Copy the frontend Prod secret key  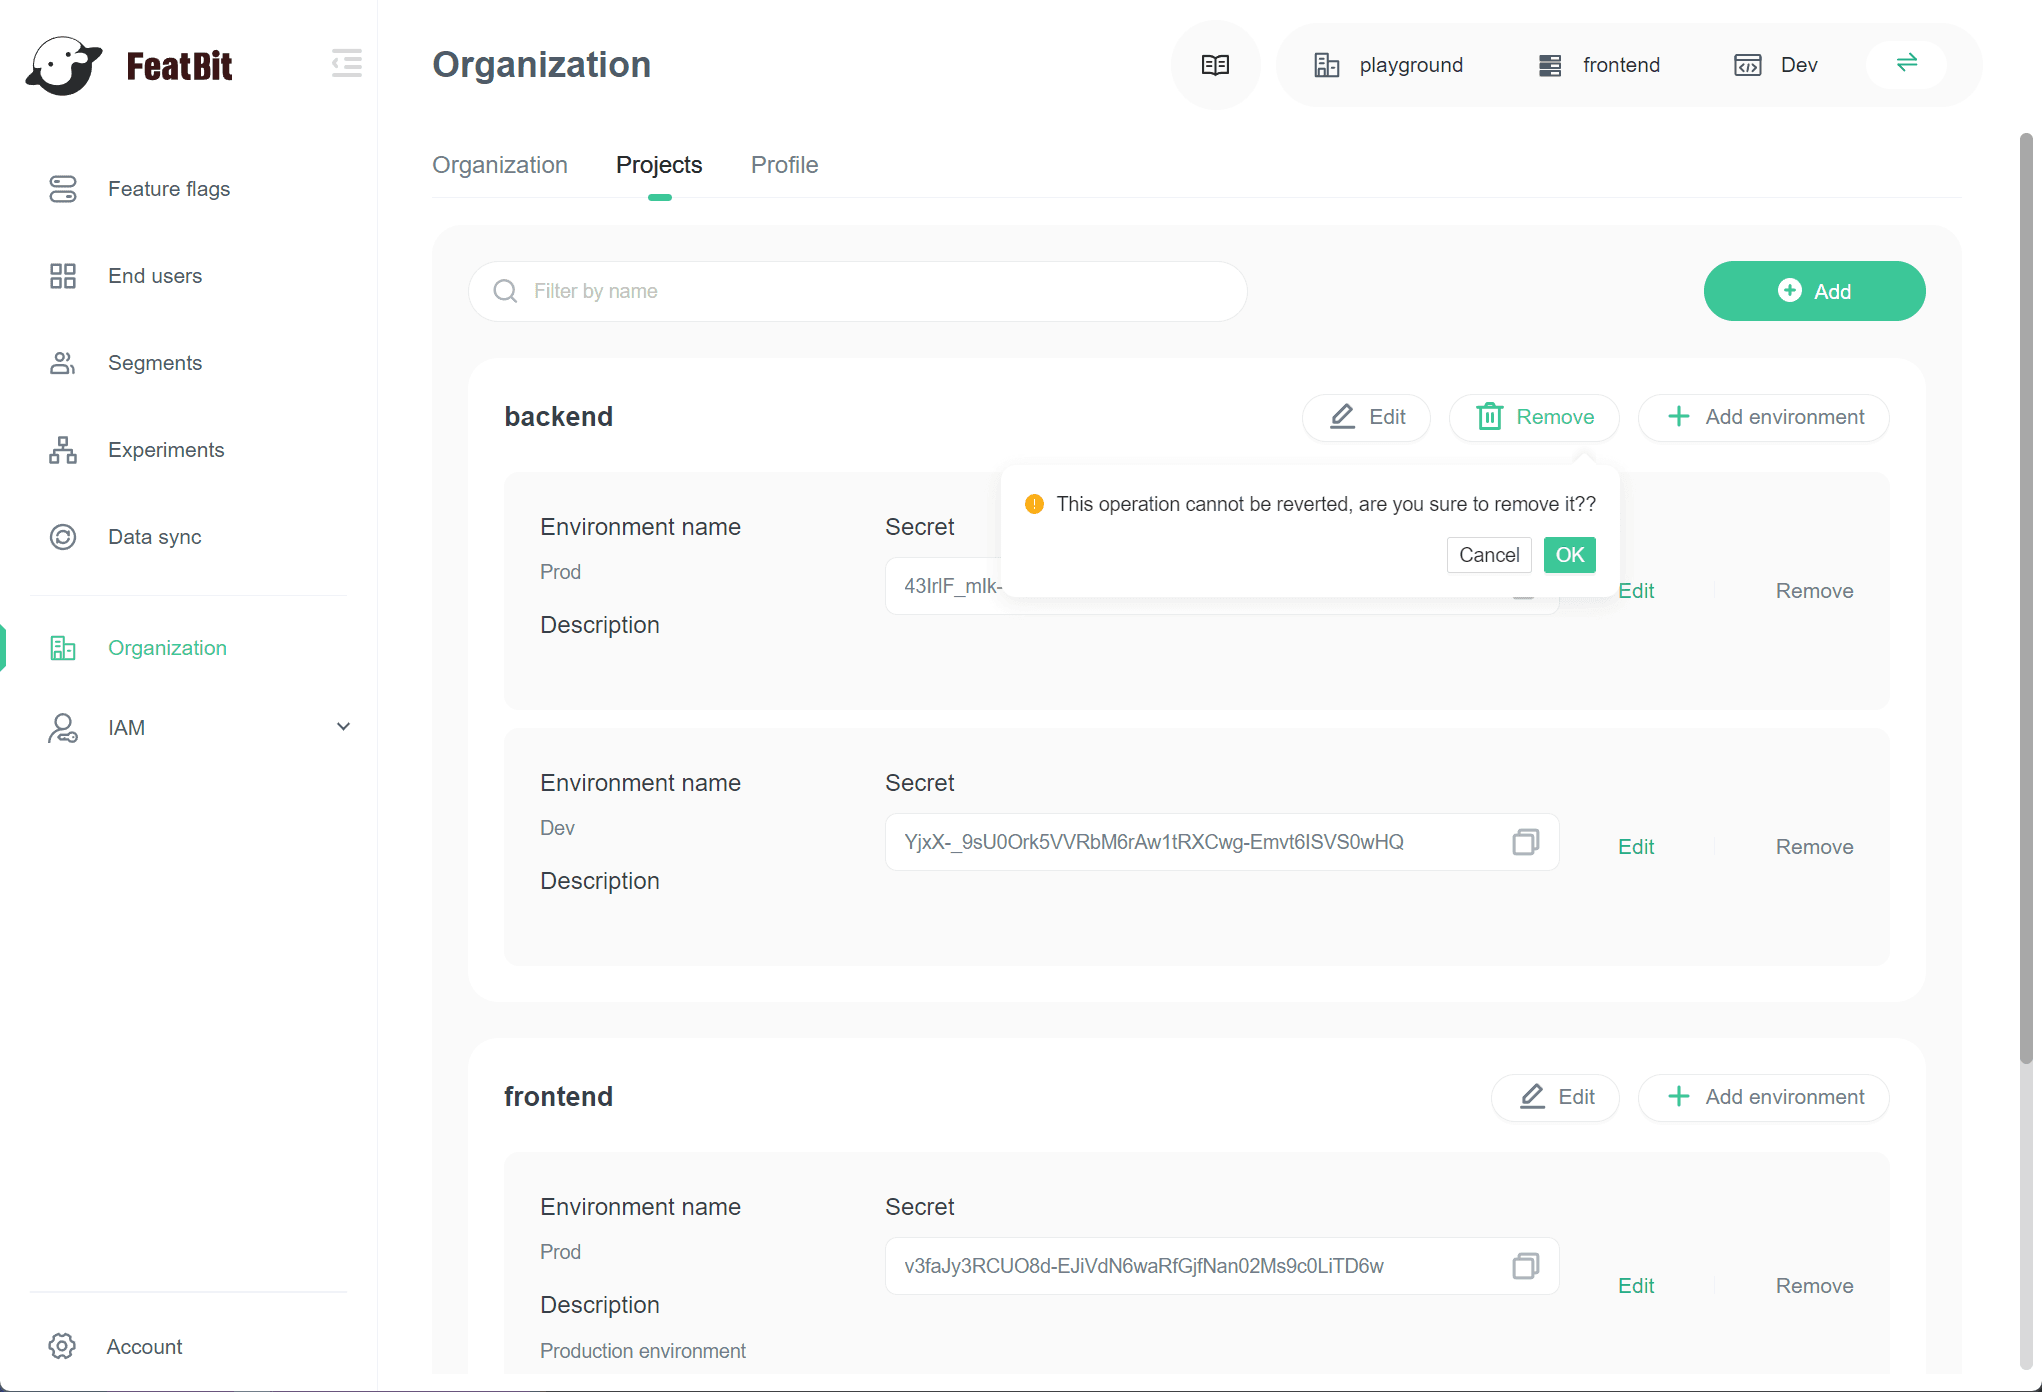pyautogui.click(x=1525, y=1266)
